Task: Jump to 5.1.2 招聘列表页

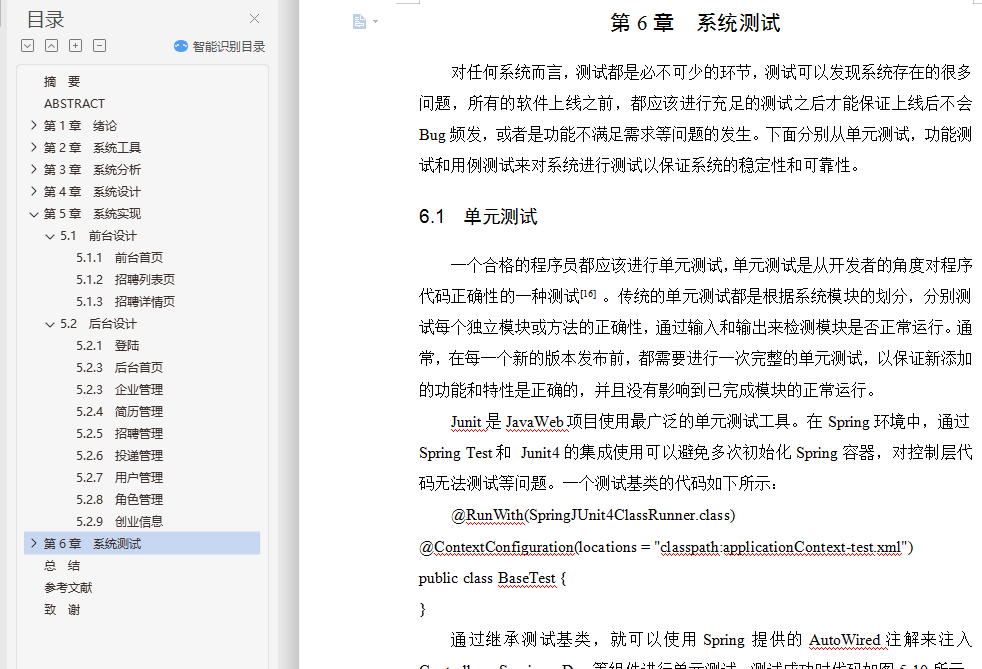Action: (125, 279)
